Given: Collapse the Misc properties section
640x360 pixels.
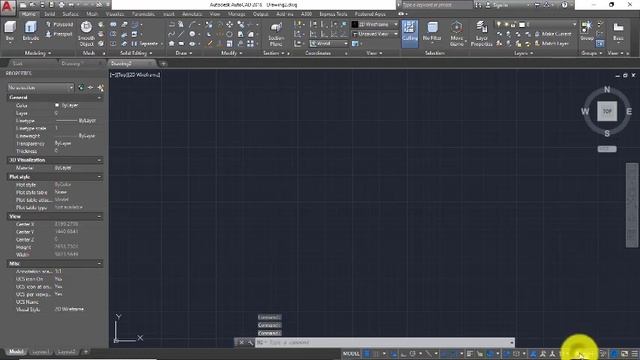Looking at the screenshot, I should pyautogui.click(x=99, y=264).
